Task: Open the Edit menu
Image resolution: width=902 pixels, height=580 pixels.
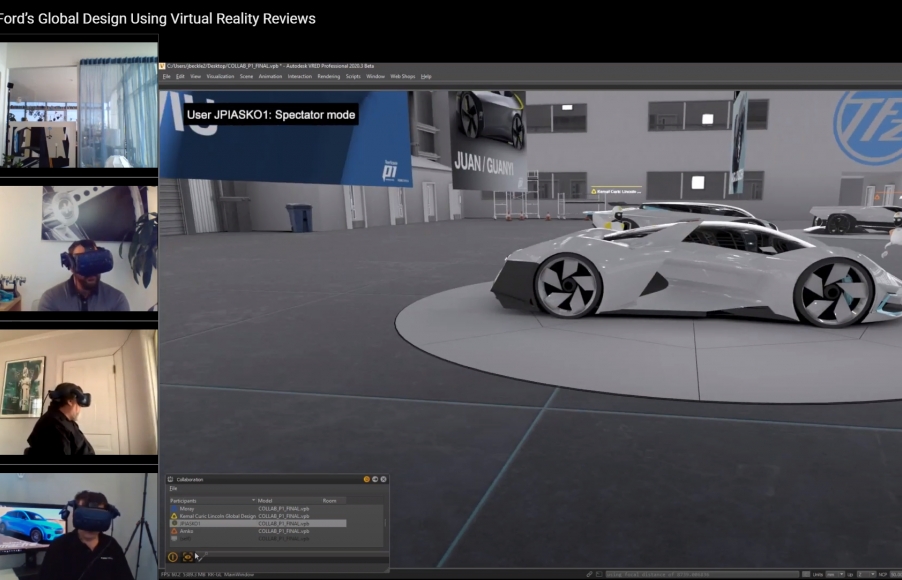Action: [x=180, y=77]
